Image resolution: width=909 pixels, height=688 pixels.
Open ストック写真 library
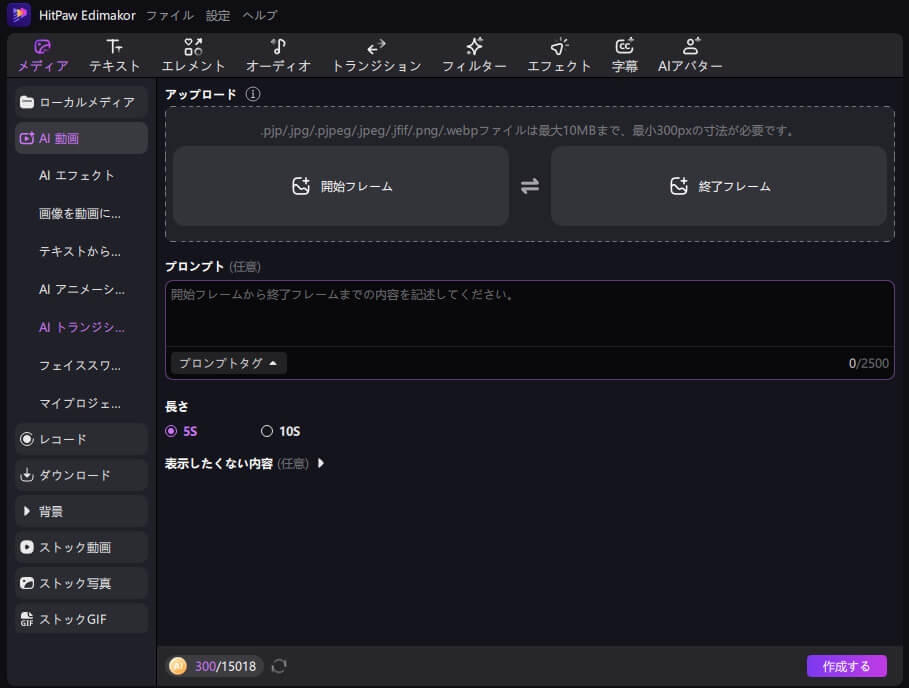pos(81,583)
